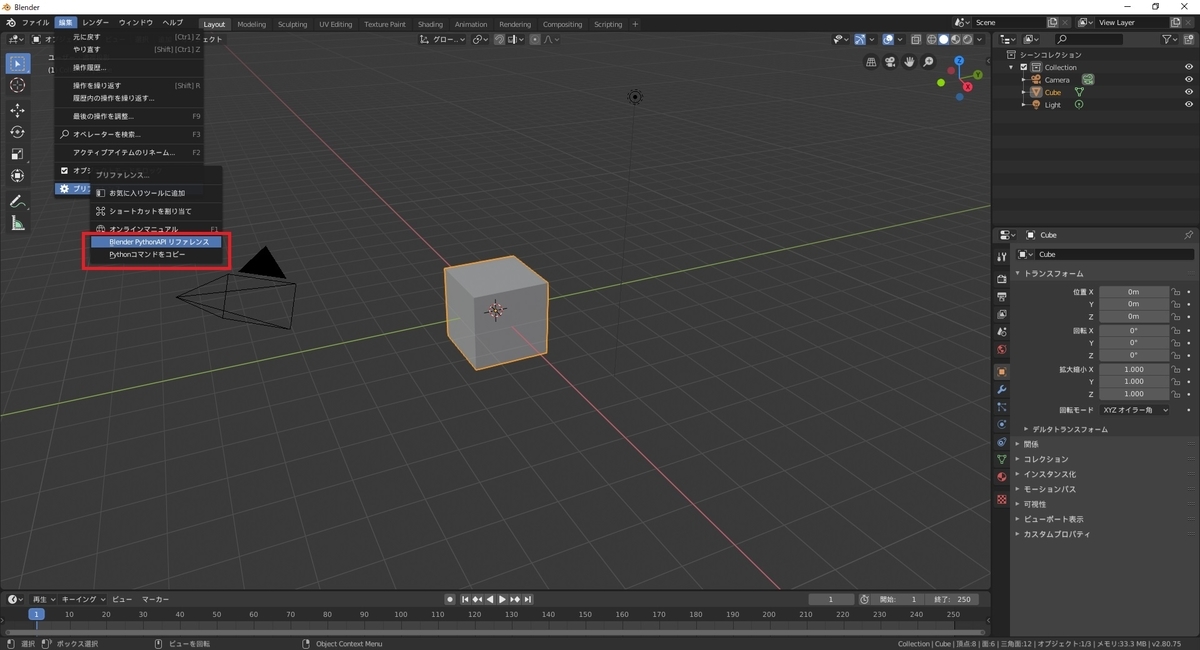Select the 3D Cursor tool
The height and width of the screenshot is (650, 1200).
[17, 86]
